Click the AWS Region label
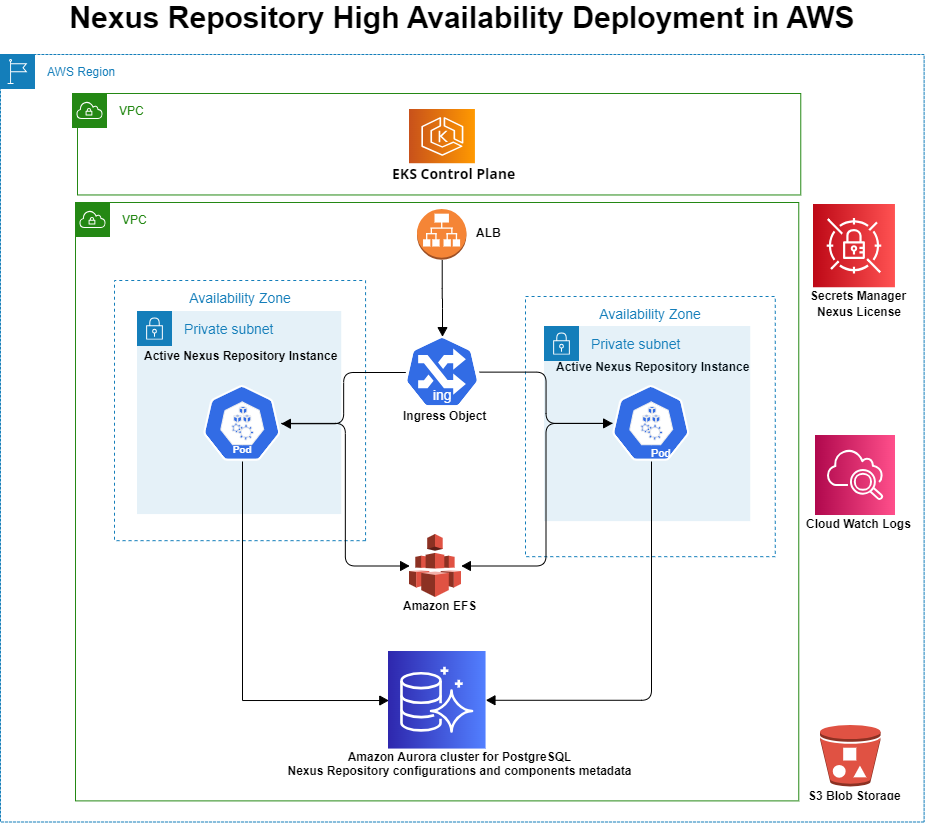Screen dimensions: 925x823 tap(81, 71)
